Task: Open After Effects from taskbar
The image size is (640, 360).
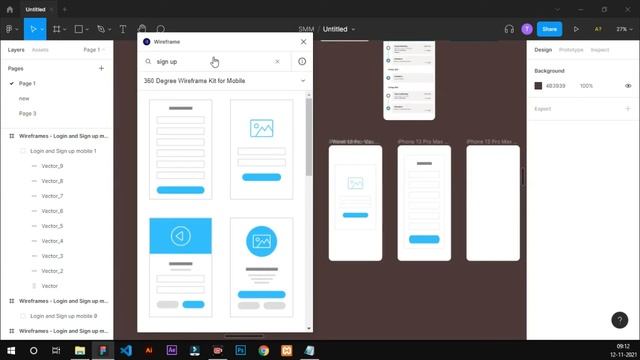Action: coord(172,351)
